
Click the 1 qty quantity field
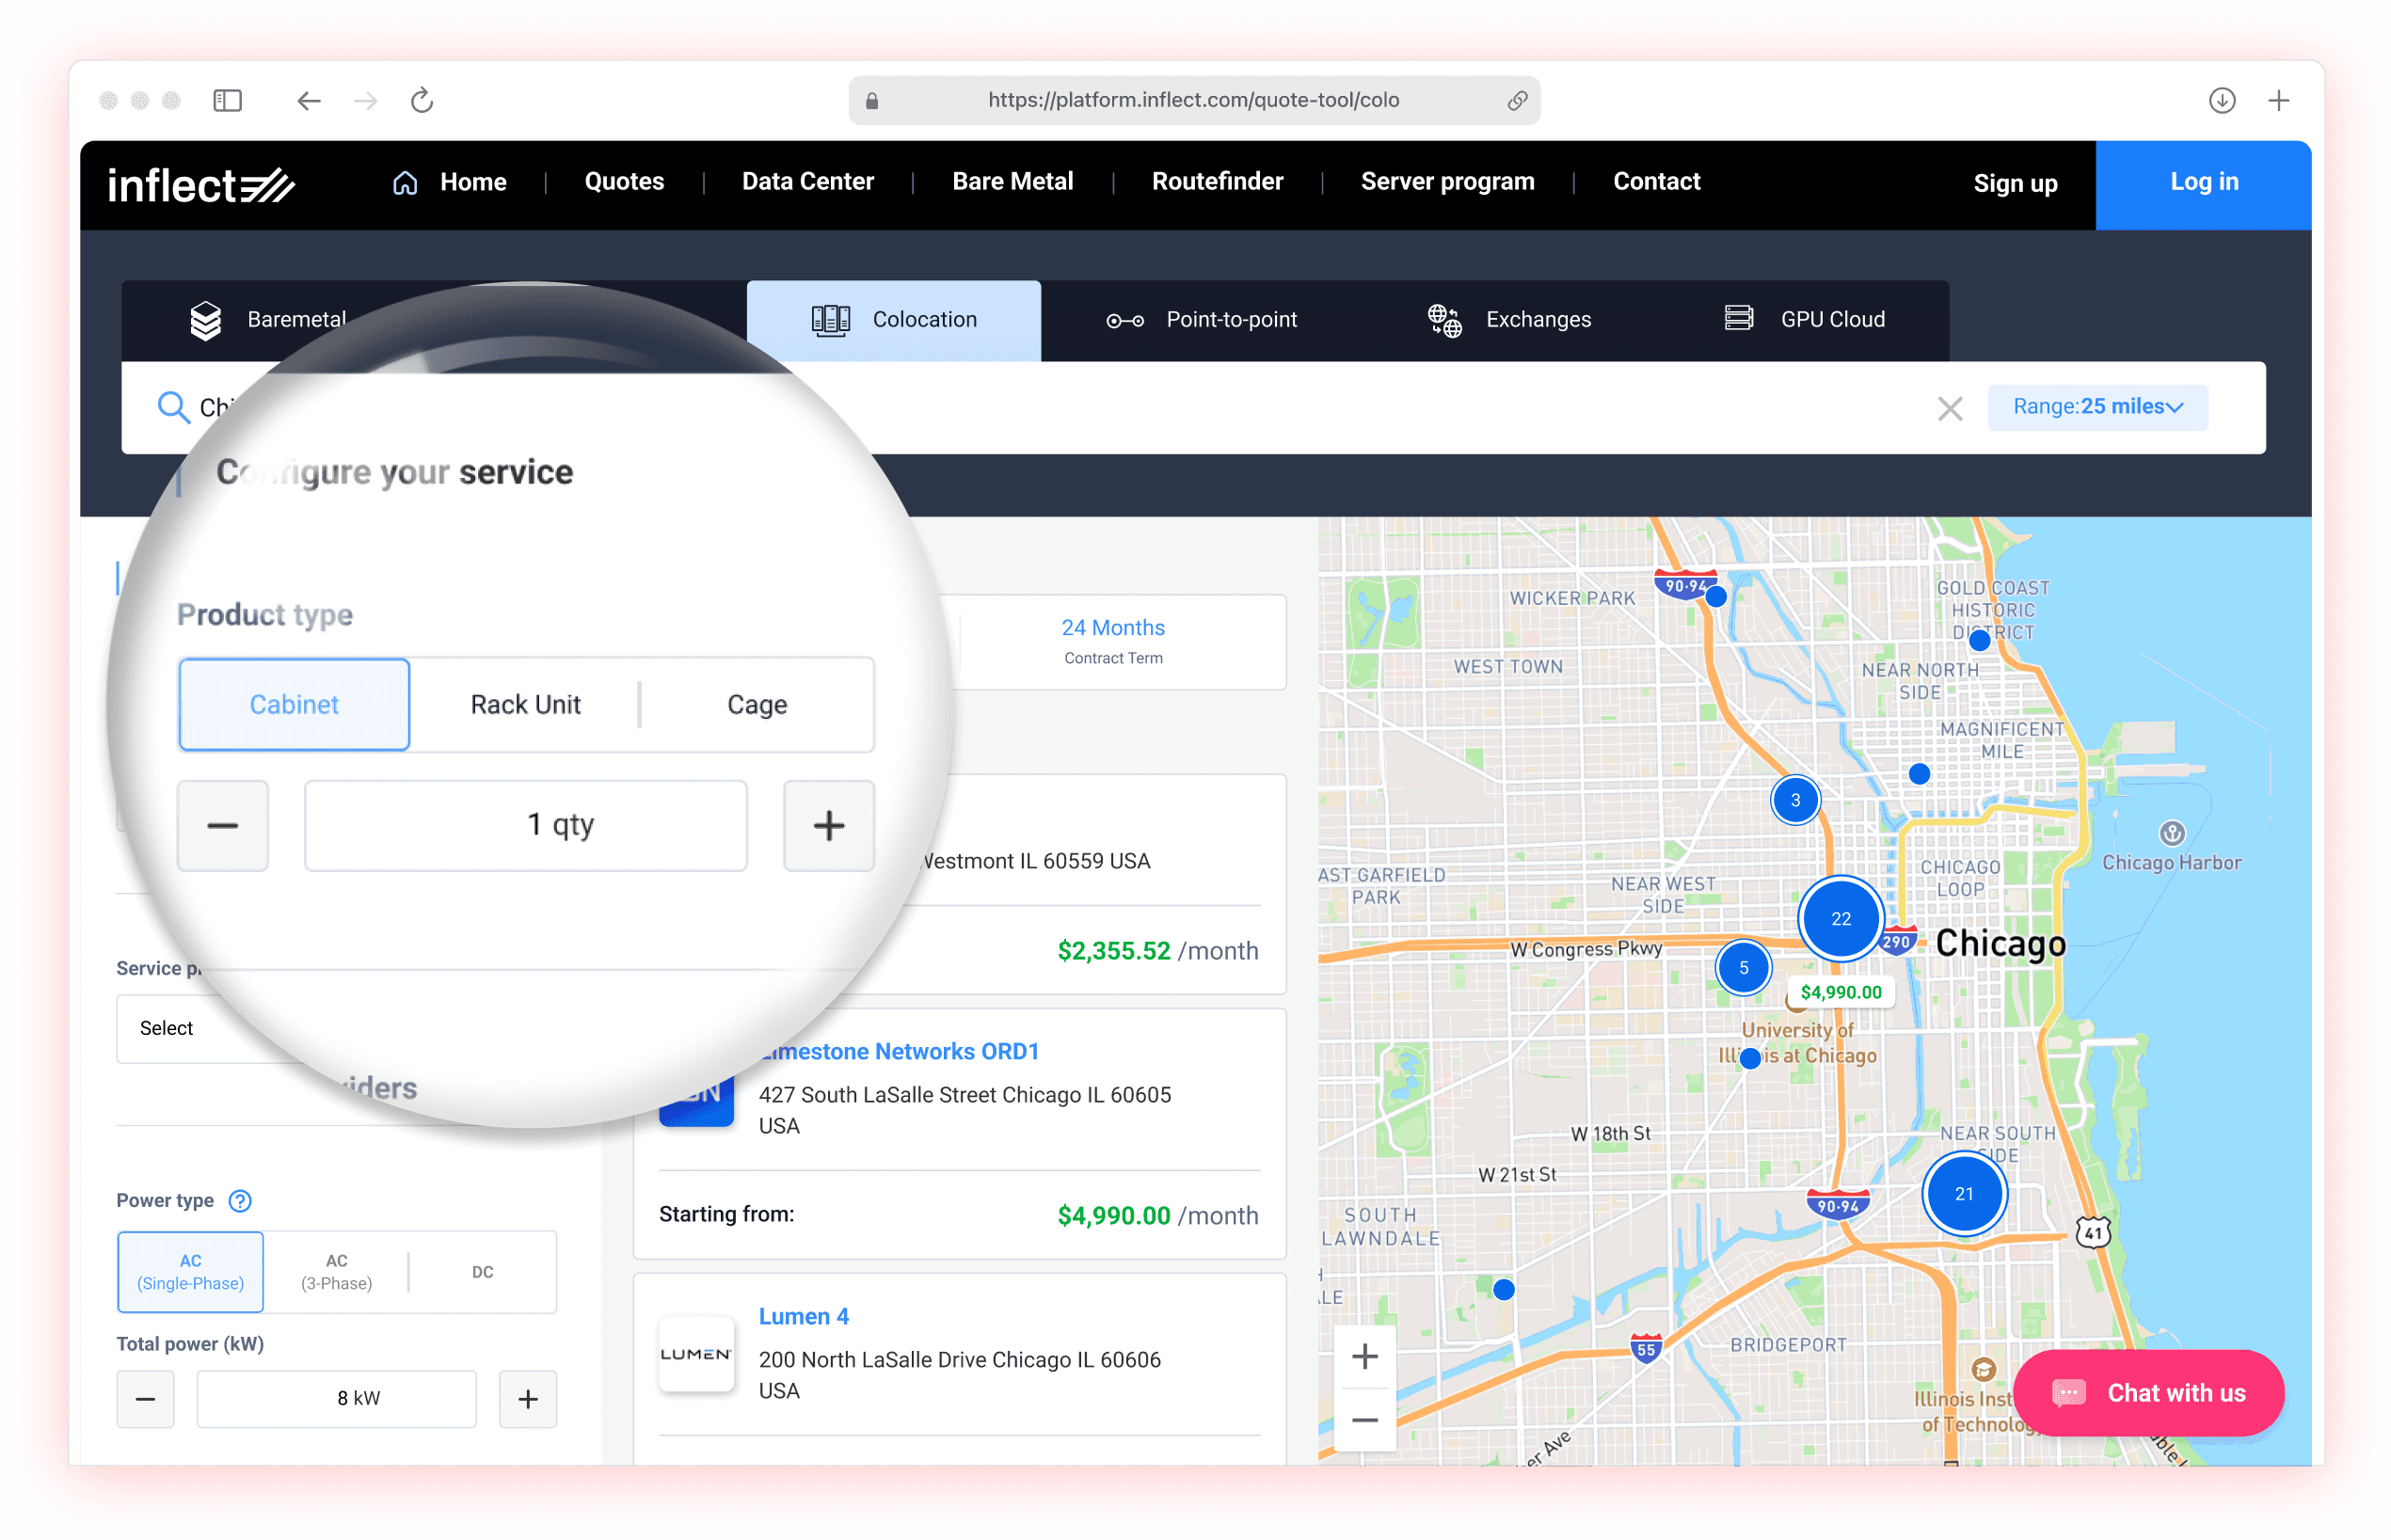[x=526, y=825]
